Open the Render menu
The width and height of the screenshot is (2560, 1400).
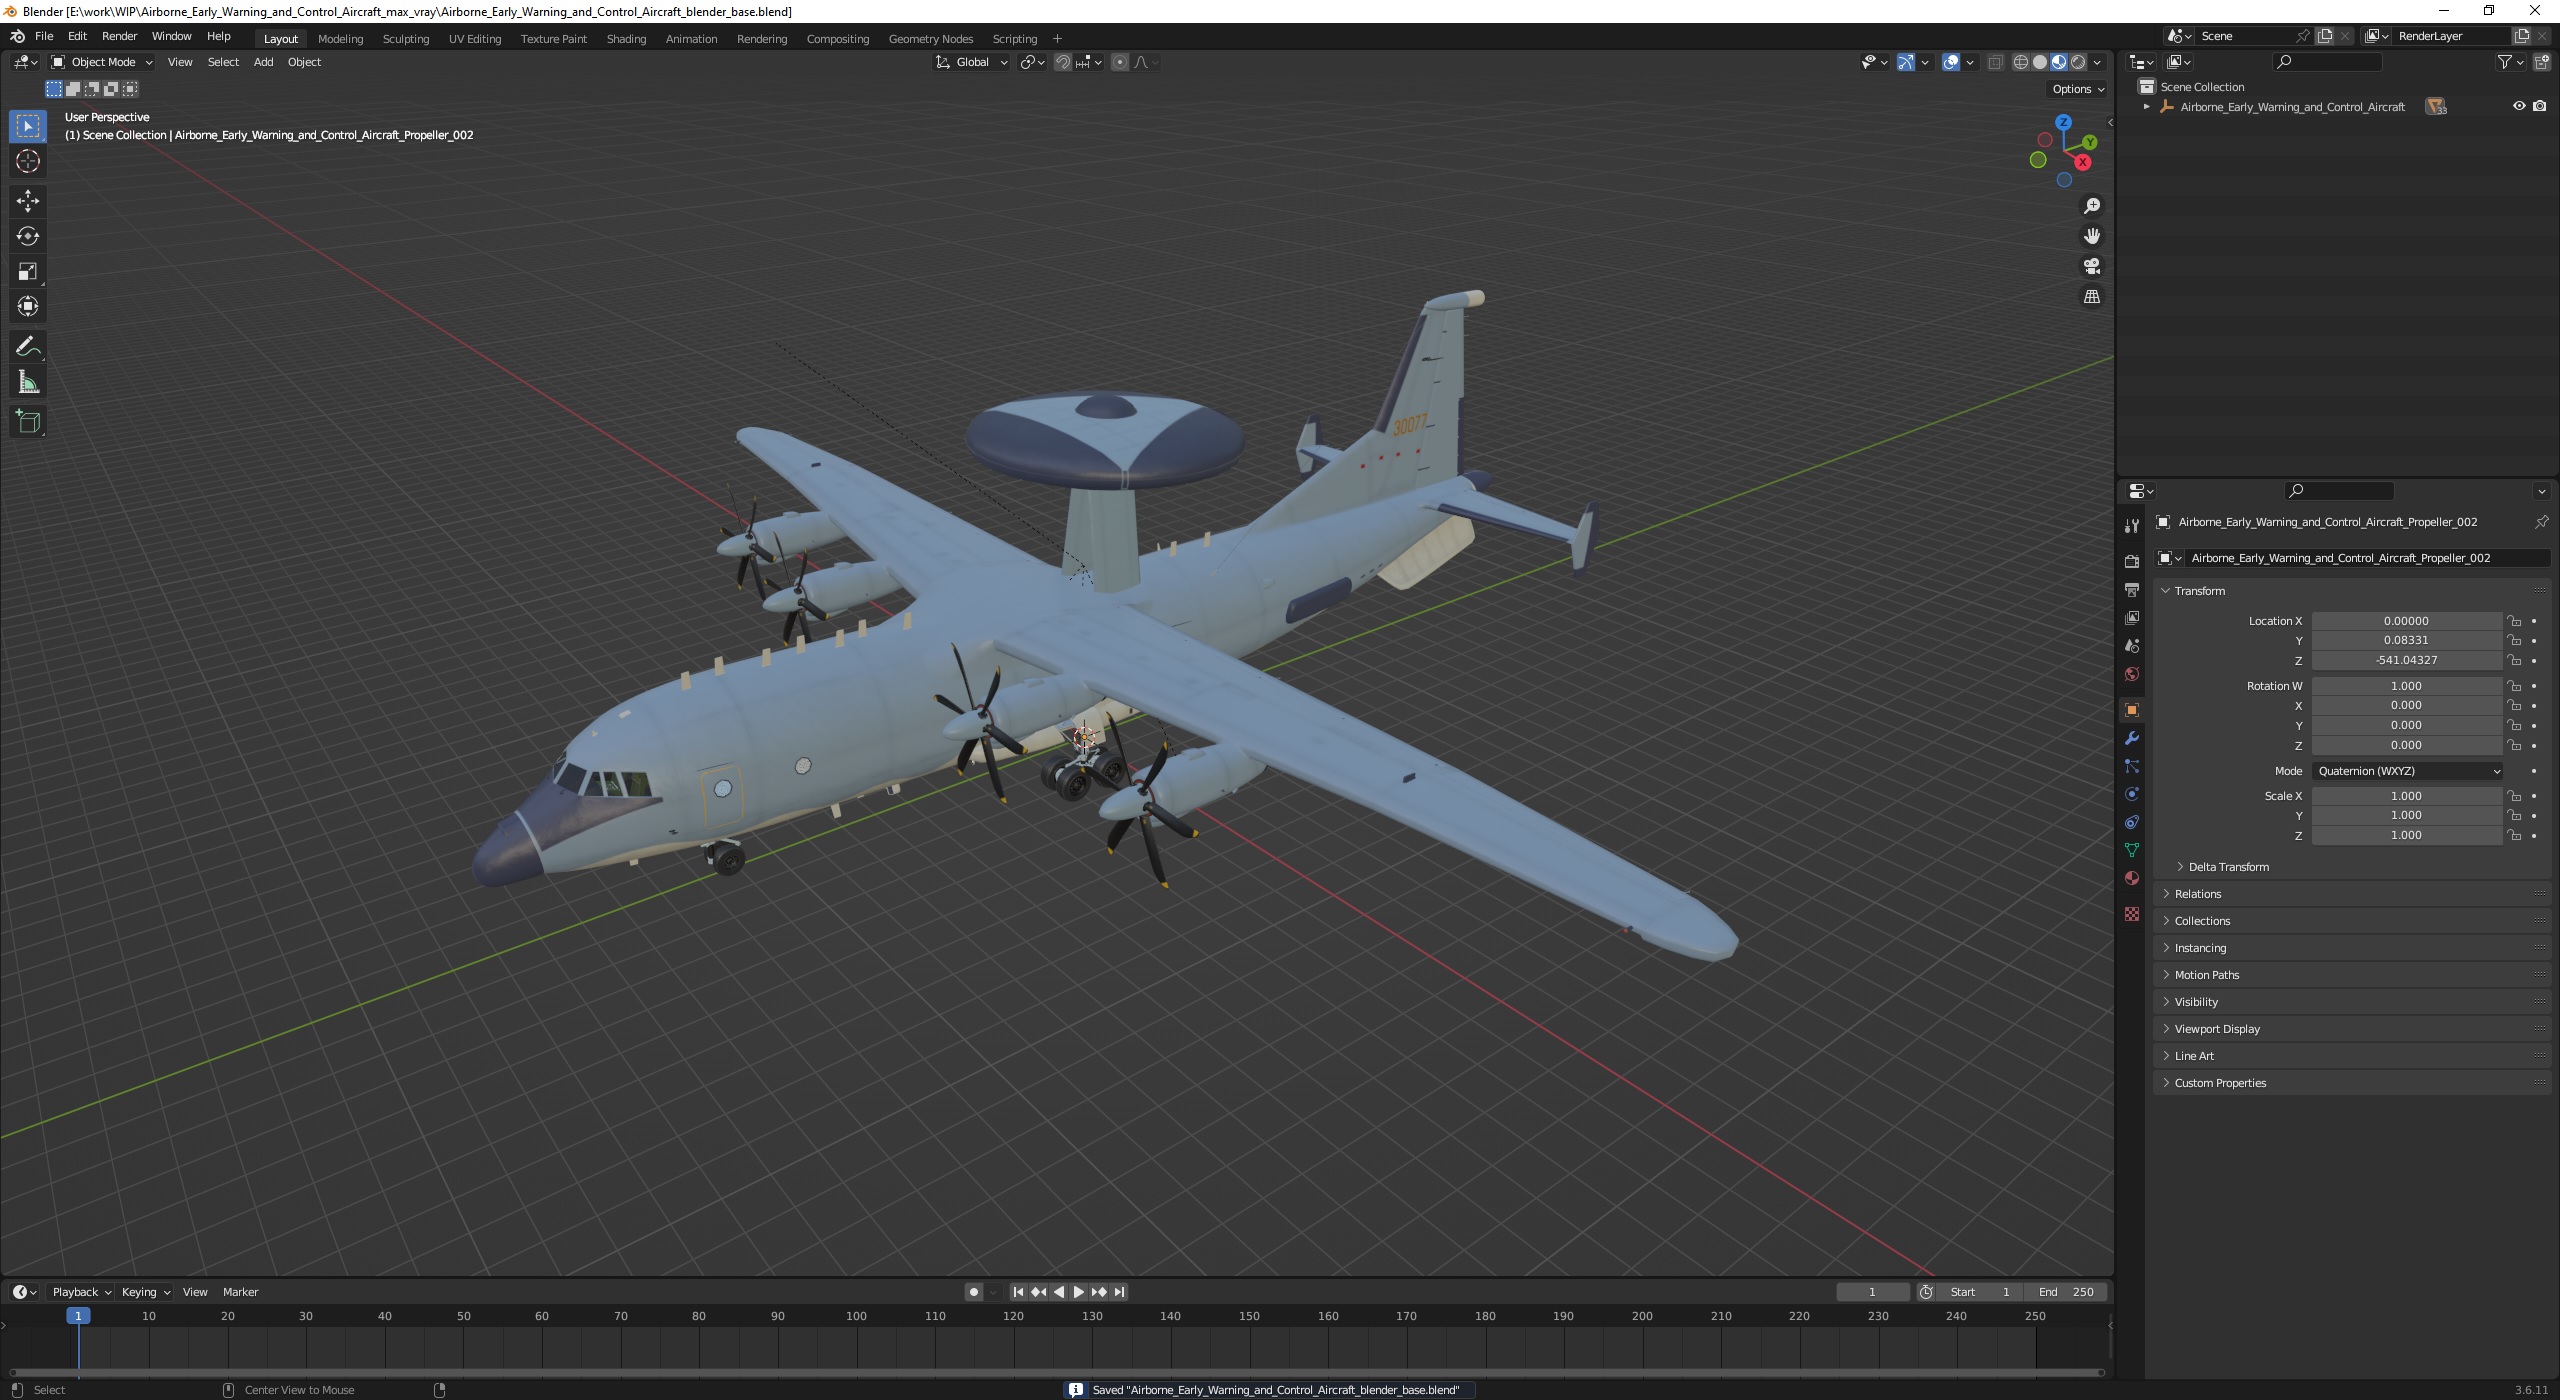(x=119, y=36)
